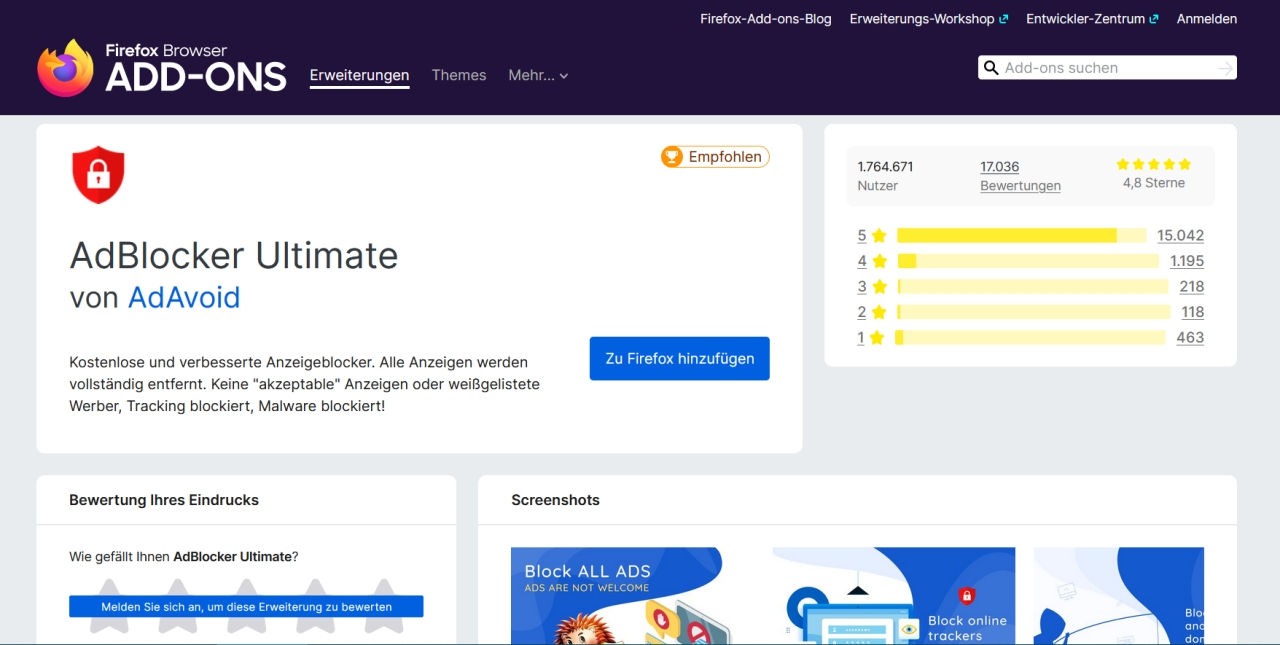Click the Firefox logo icon
This screenshot has height=645, width=1280.
click(x=65, y=68)
